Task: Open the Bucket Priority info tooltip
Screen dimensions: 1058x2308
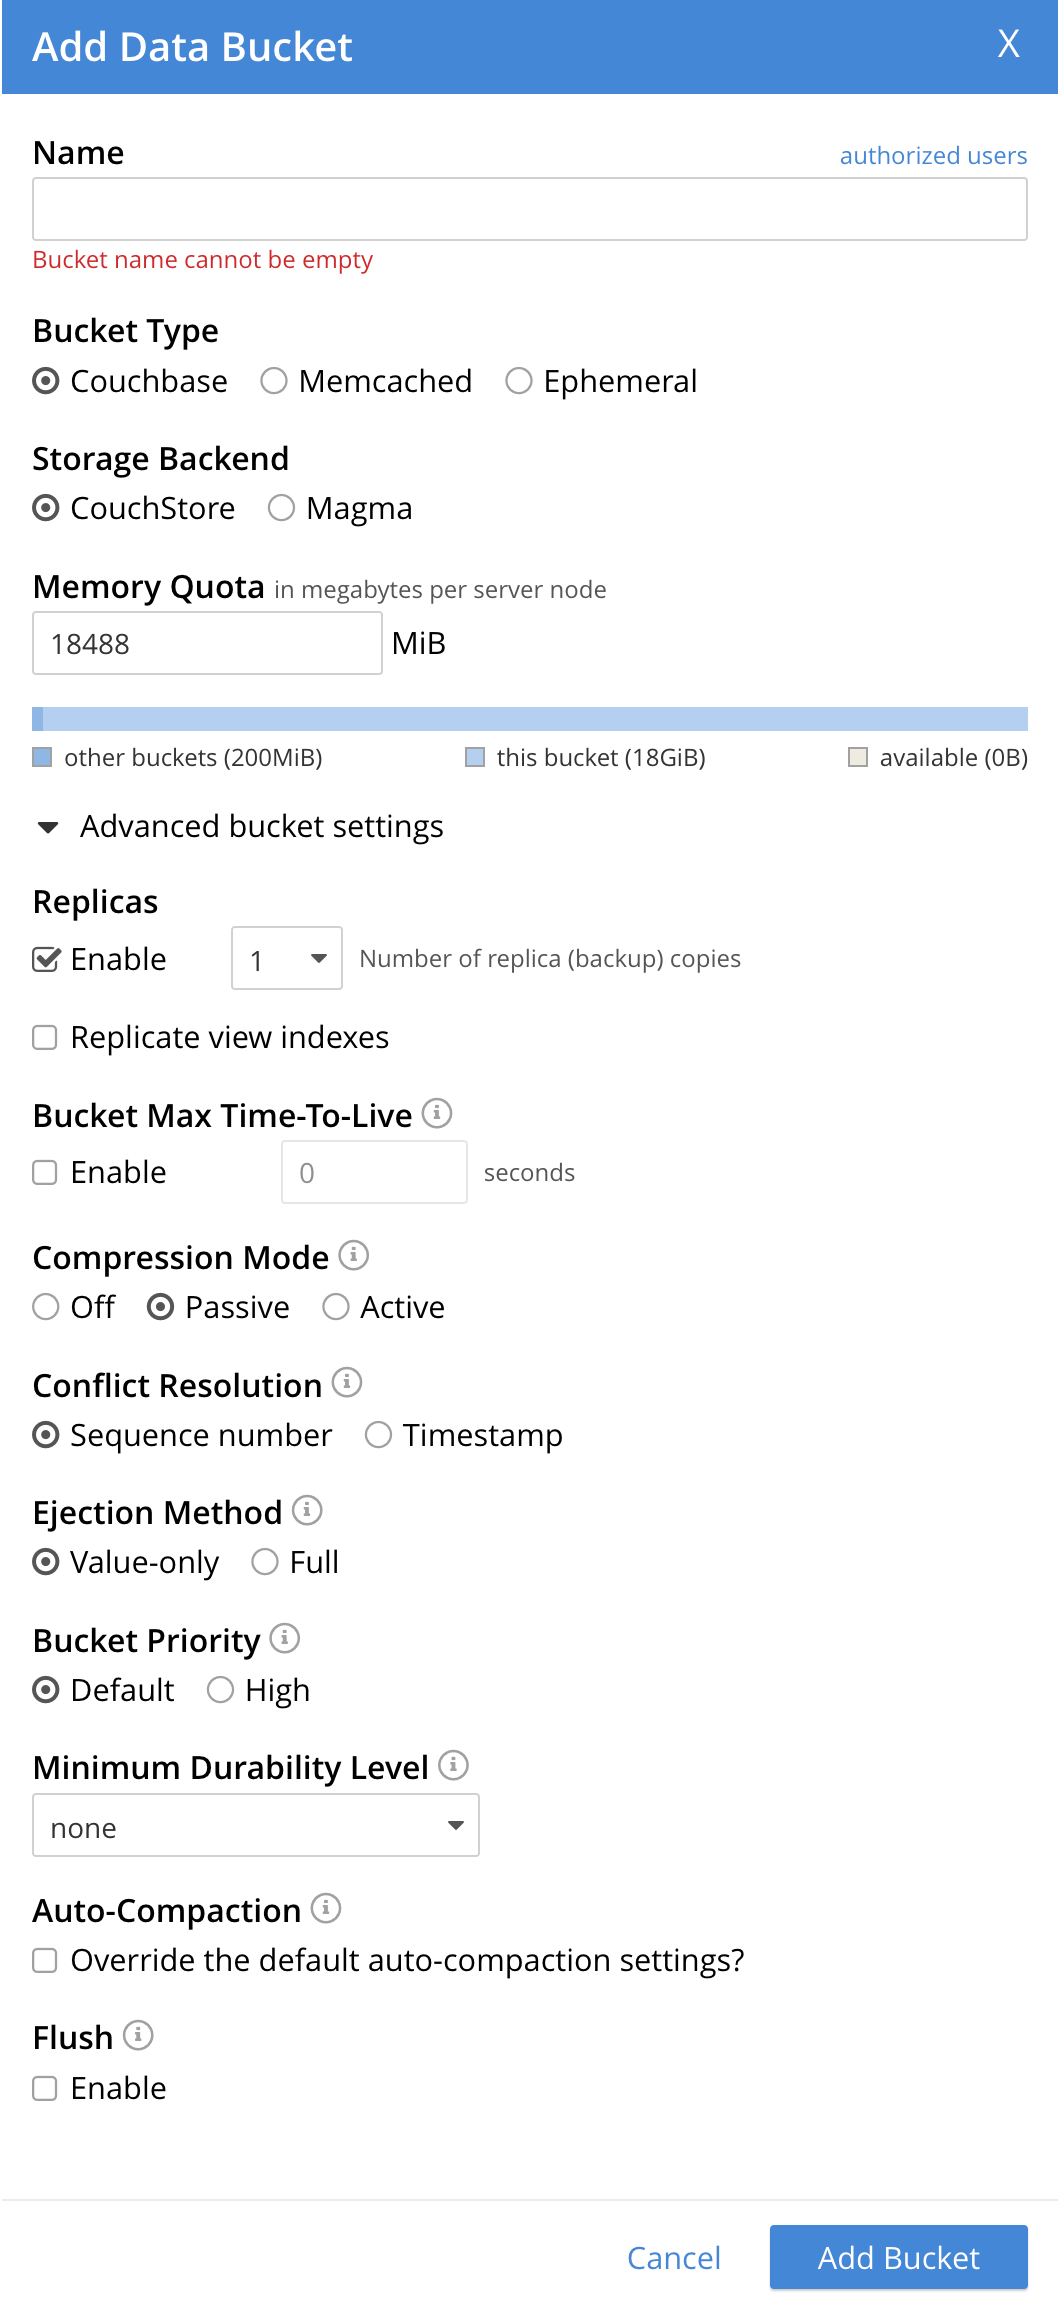Action: pos(286,1638)
